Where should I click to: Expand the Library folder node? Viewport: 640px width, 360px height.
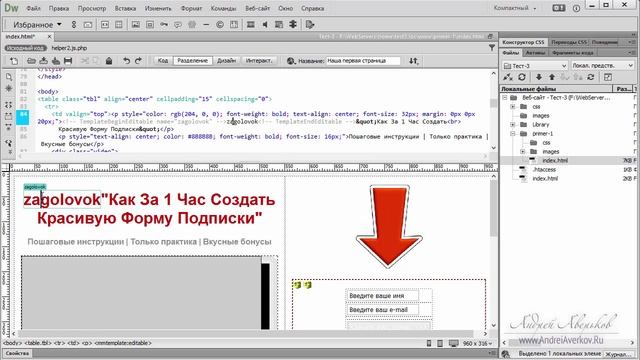(x=513, y=124)
